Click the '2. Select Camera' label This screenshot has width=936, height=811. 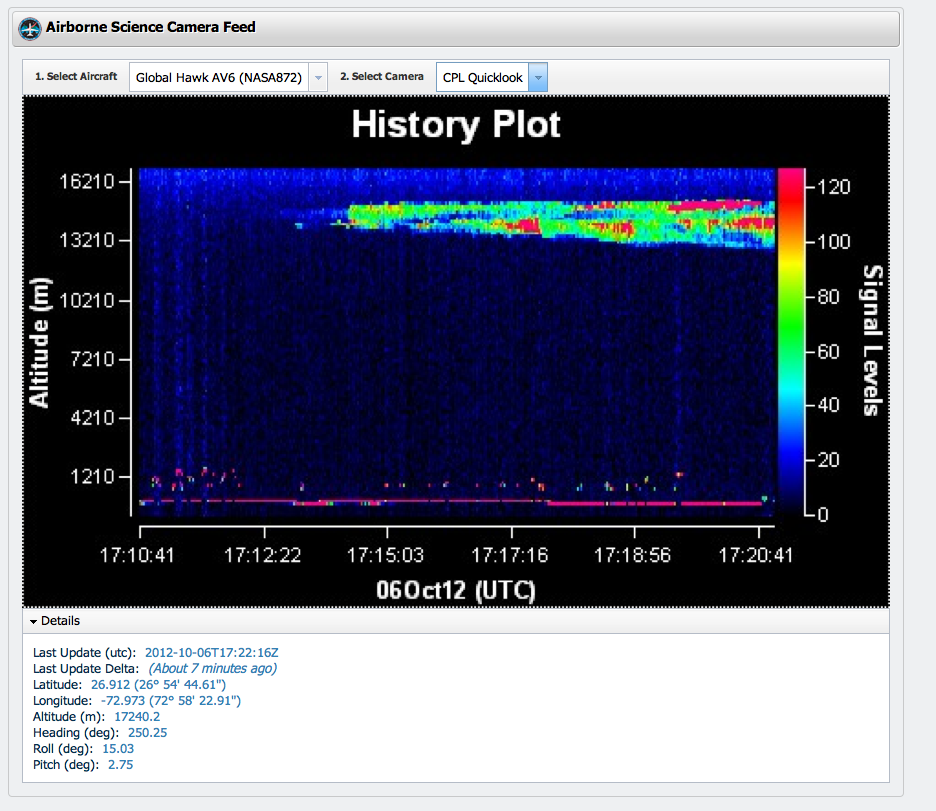[381, 77]
